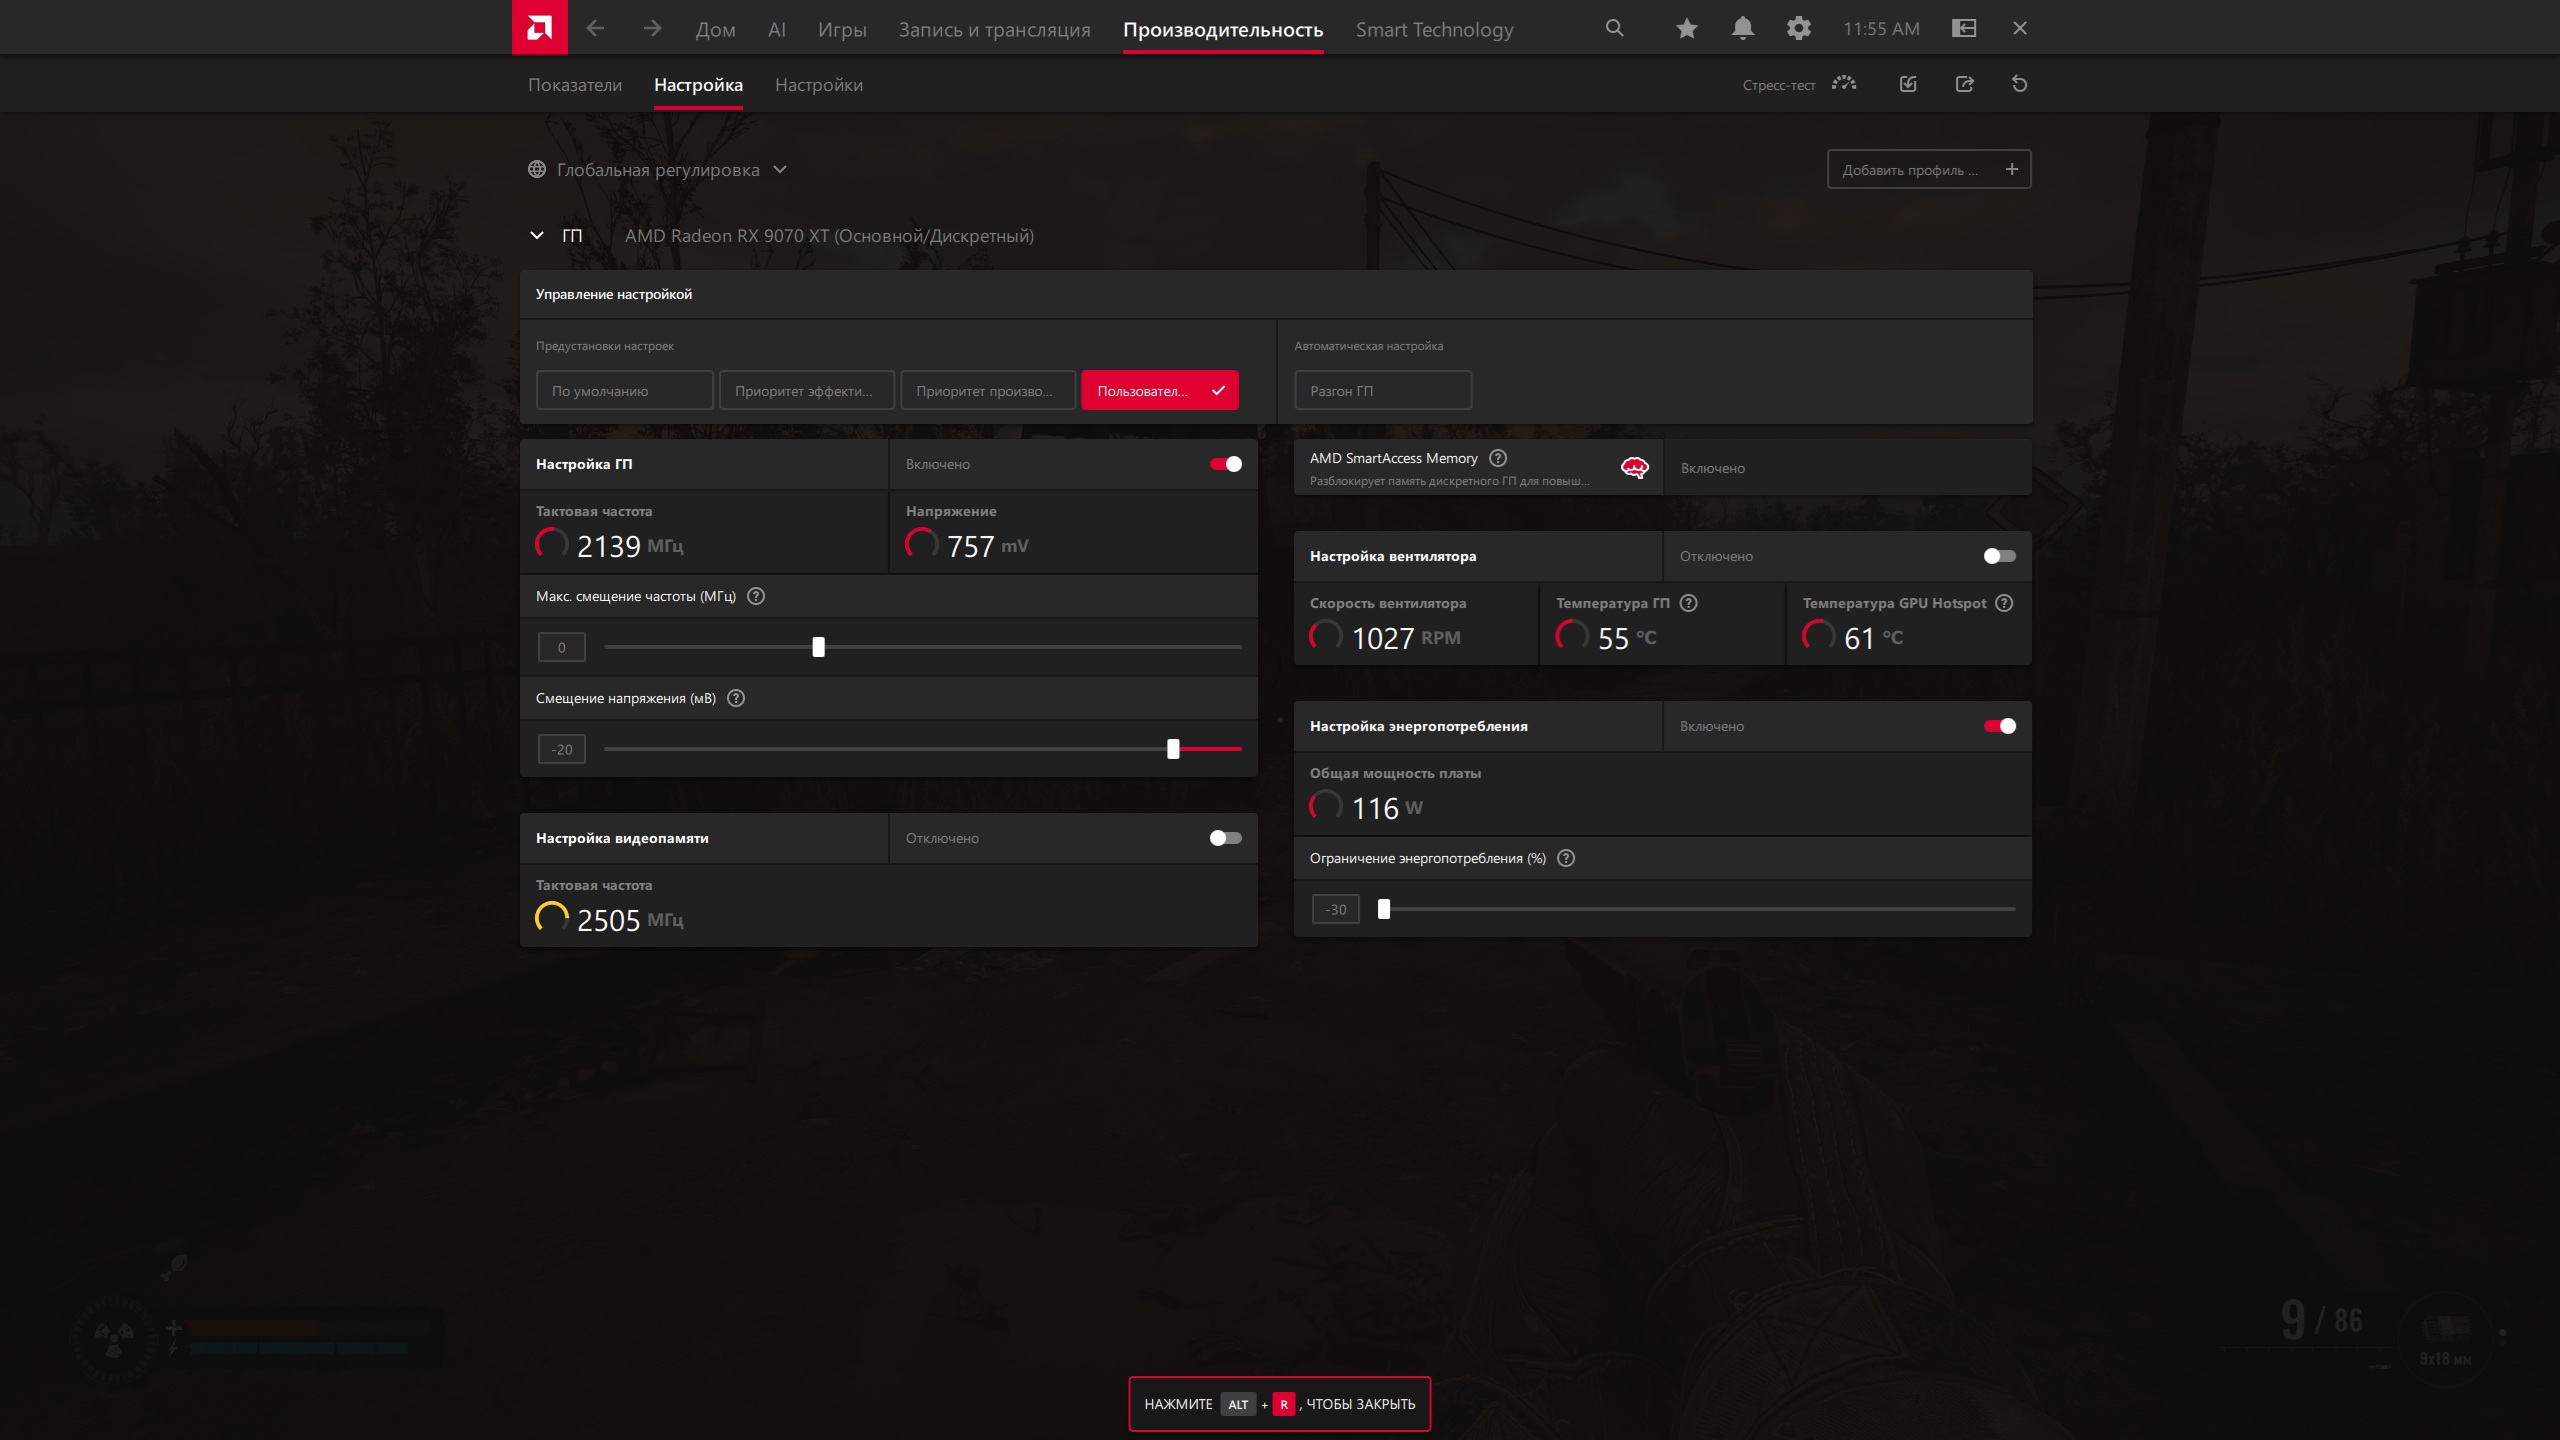Image resolution: width=2560 pixels, height=1440 pixels.
Task: Click the 11:55 AM clock
Action: [x=1881, y=29]
